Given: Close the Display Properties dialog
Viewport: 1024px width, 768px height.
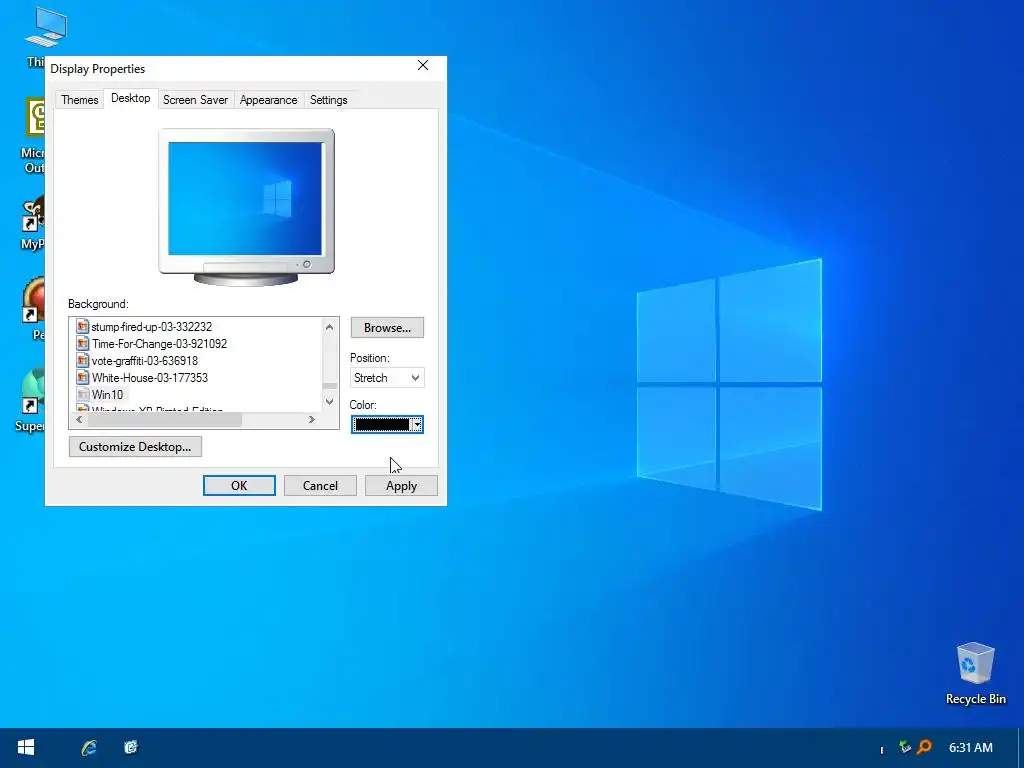Looking at the screenshot, I should pyautogui.click(x=423, y=65).
